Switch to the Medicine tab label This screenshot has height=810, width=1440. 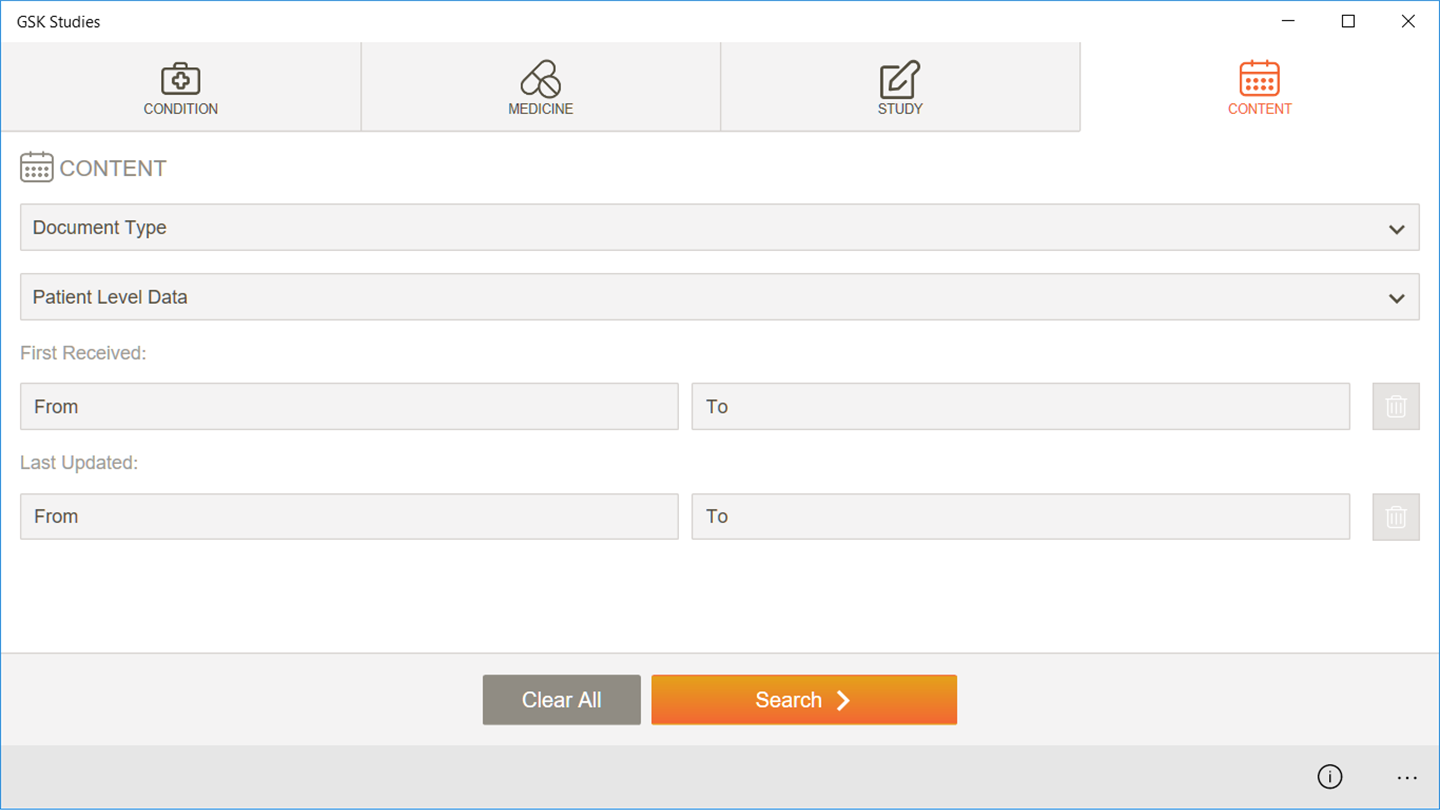tap(540, 109)
